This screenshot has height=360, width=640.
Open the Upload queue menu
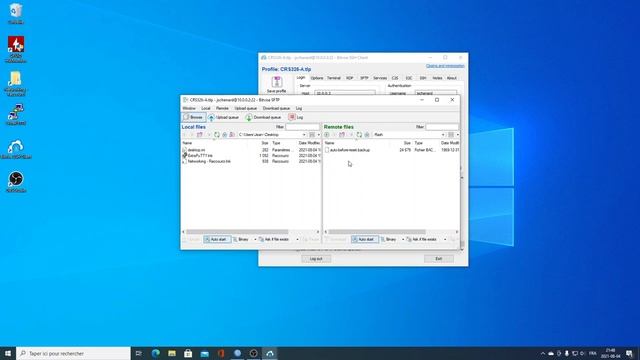246,108
